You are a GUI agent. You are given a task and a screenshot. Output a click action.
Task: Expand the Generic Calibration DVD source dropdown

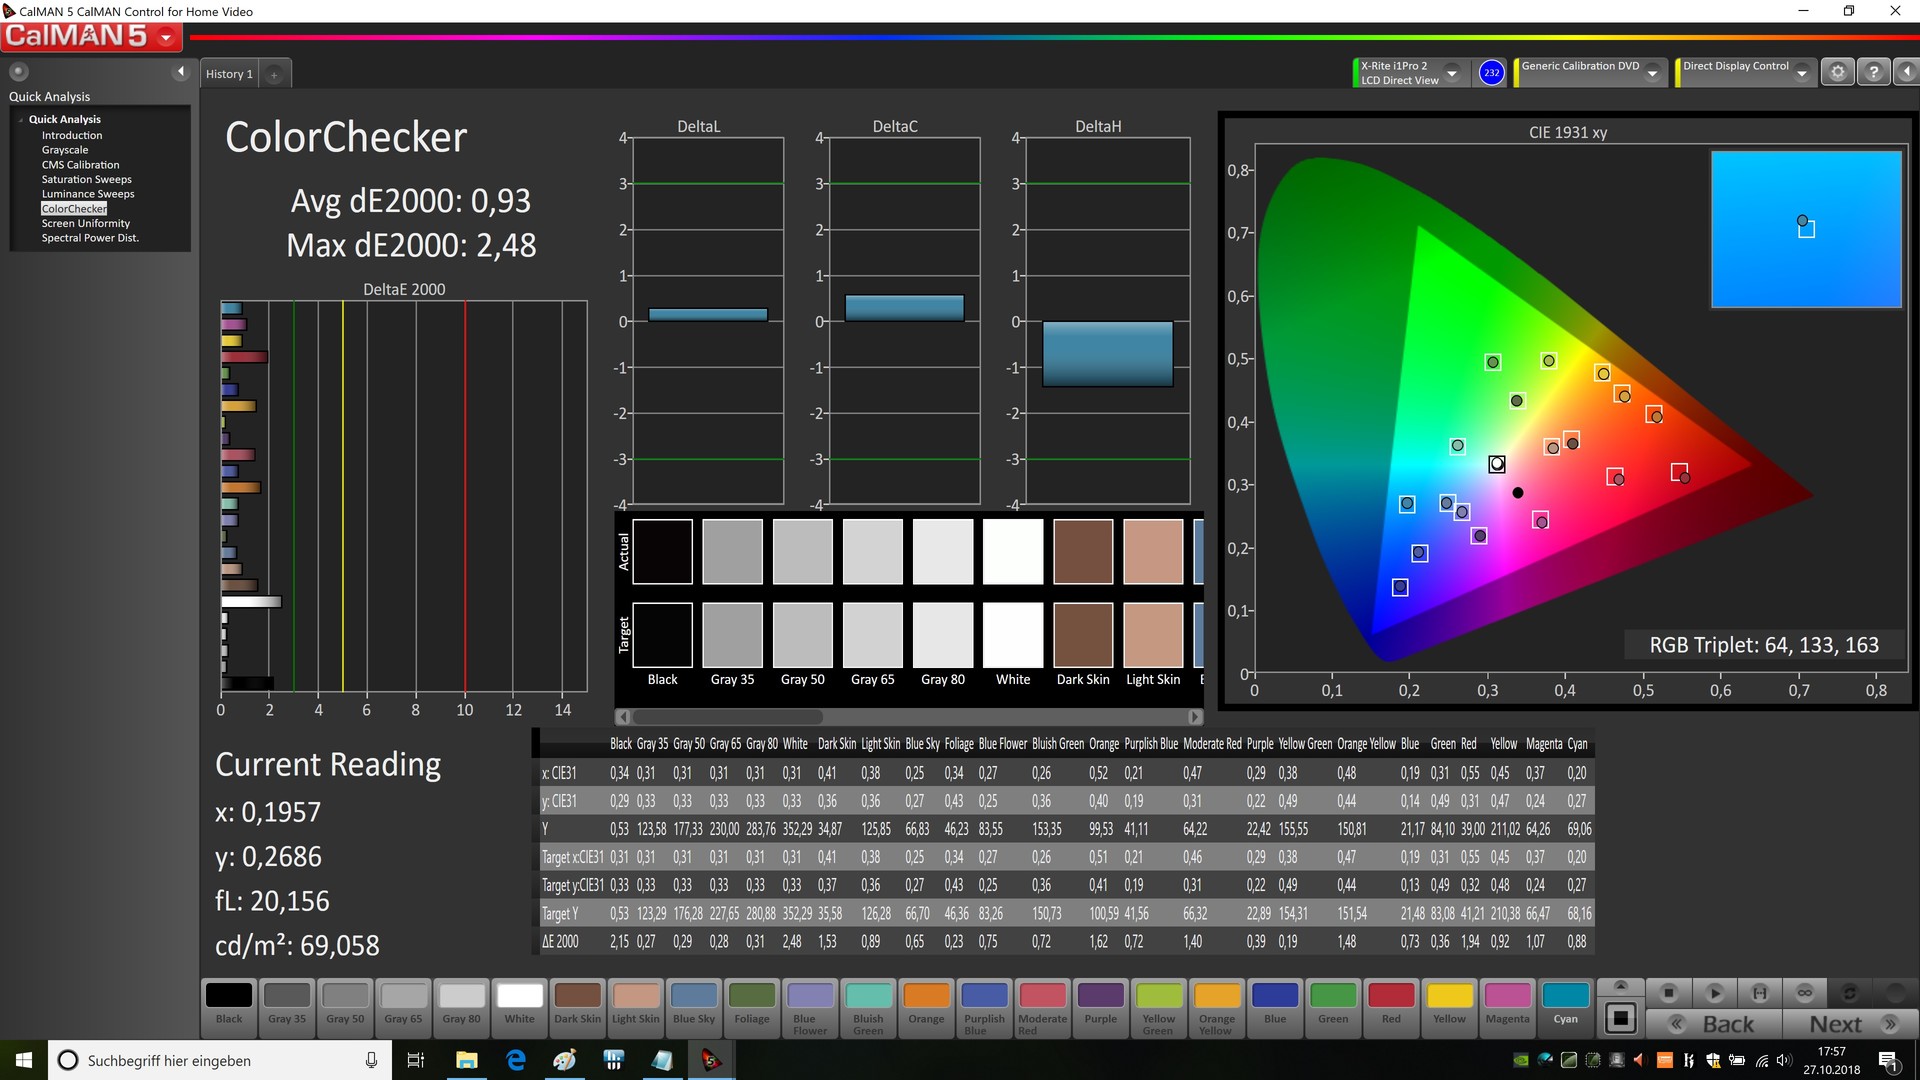1653,73
